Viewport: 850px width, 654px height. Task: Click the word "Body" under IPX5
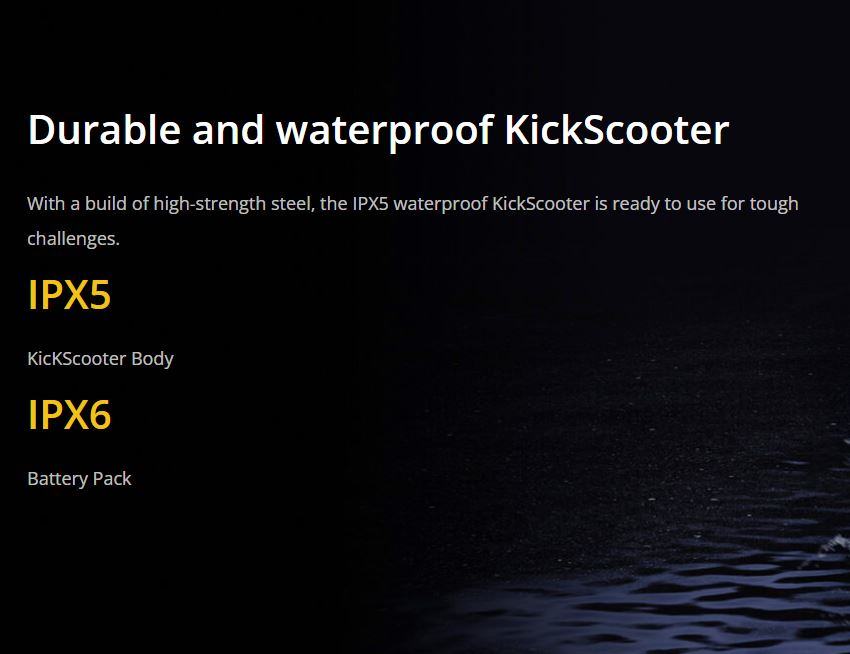coord(152,358)
